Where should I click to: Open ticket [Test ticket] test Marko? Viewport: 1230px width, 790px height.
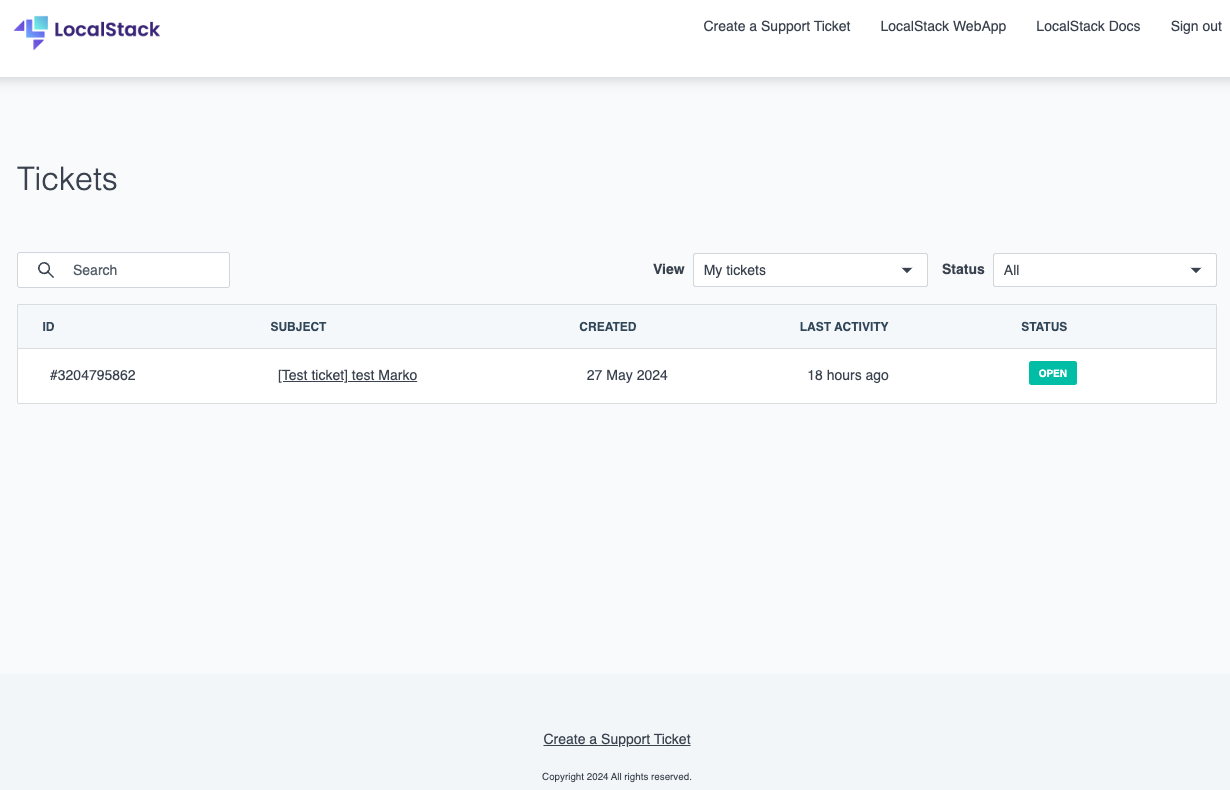pos(347,375)
